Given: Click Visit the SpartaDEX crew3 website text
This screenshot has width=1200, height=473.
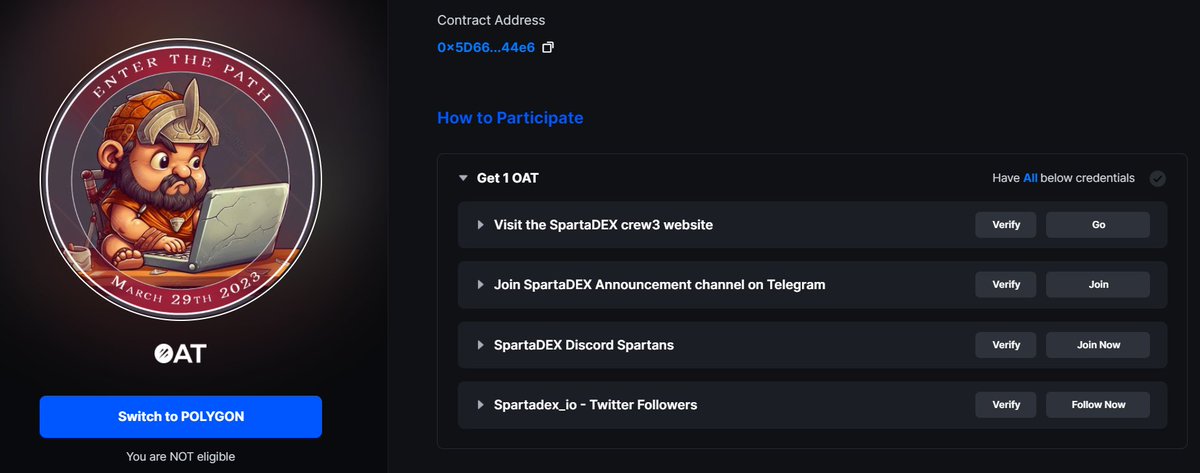Looking at the screenshot, I should 603,225.
